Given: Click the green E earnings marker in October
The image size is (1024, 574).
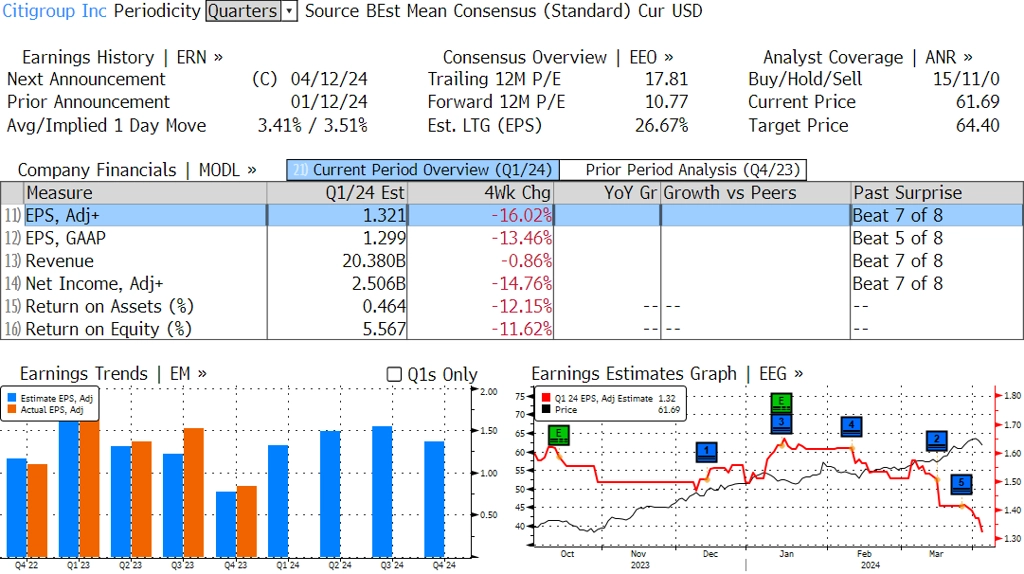Looking at the screenshot, I should pyautogui.click(x=558, y=435).
